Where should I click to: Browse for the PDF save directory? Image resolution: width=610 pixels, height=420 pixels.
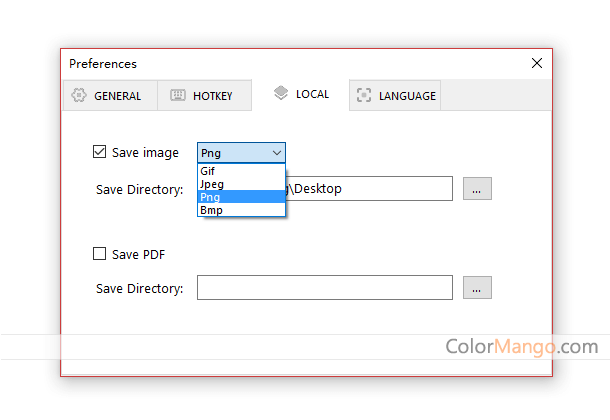click(x=477, y=288)
